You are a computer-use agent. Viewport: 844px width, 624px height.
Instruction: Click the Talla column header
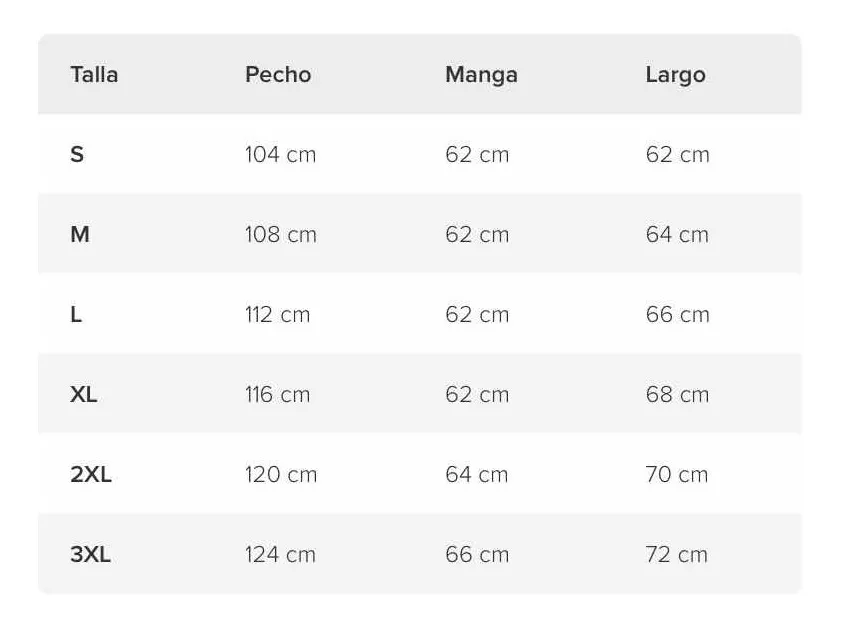click(94, 74)
